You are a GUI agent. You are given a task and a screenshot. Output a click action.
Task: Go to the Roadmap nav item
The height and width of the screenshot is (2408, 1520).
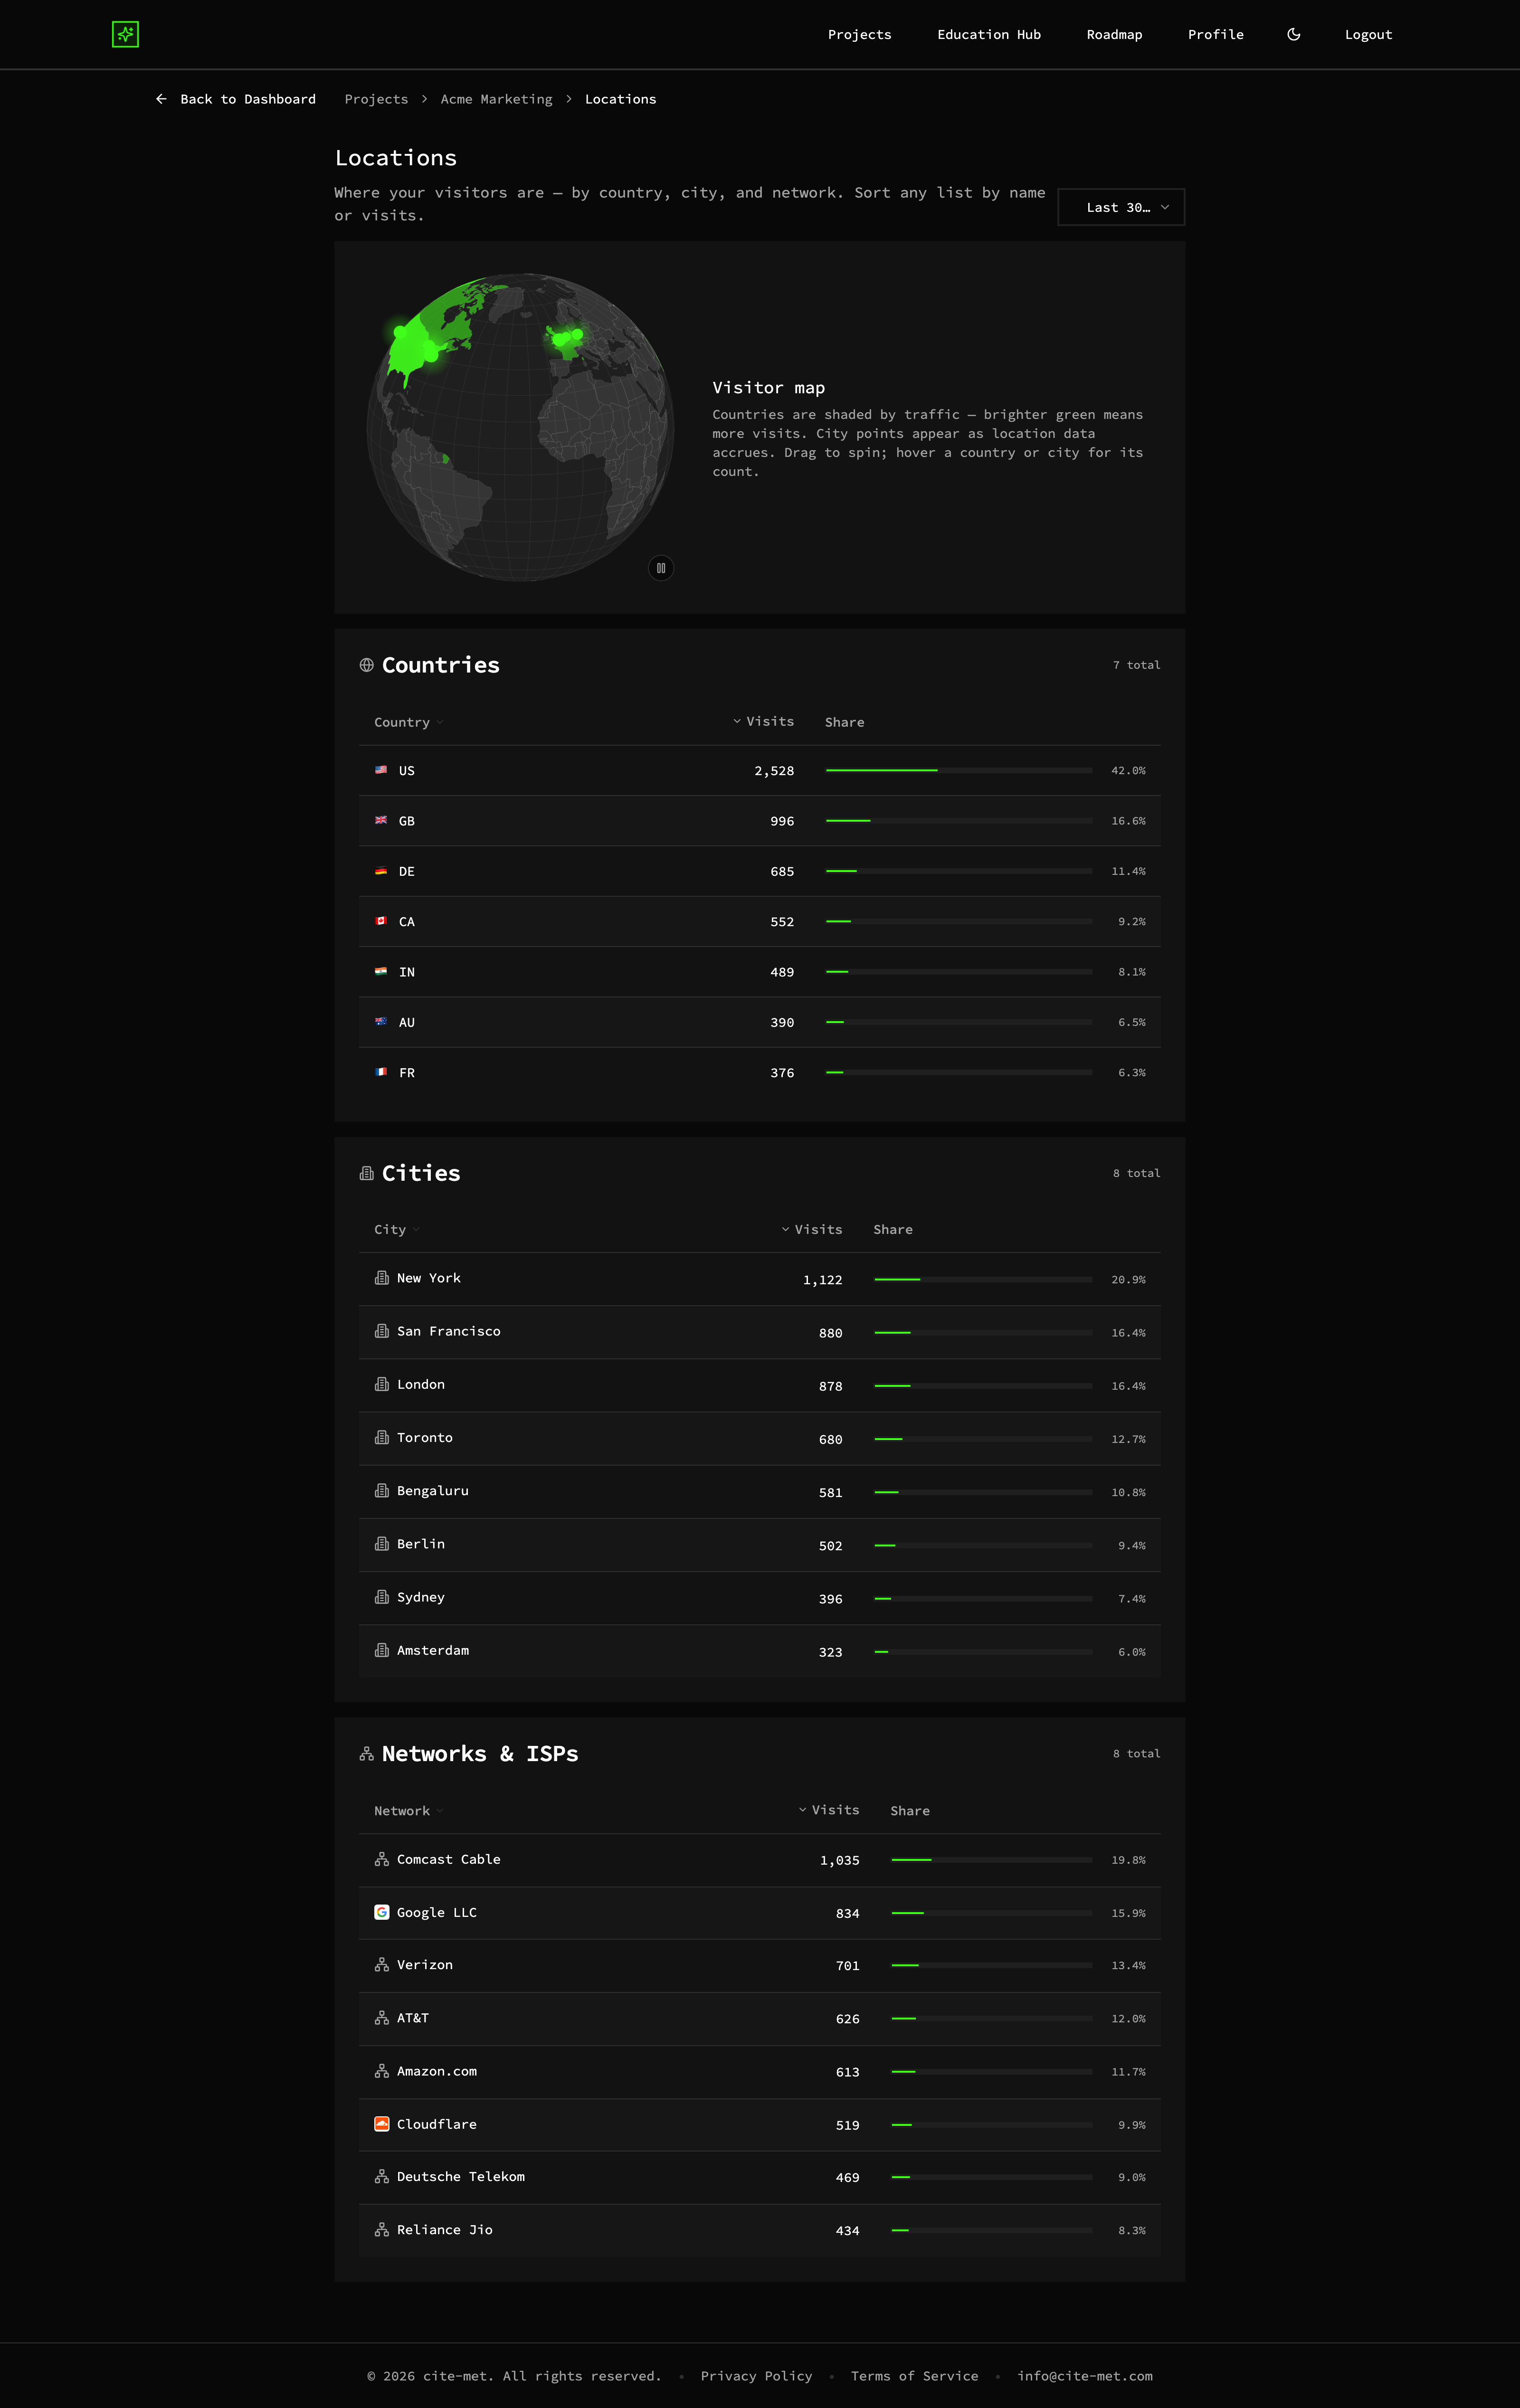click(x=1114, y=34)
